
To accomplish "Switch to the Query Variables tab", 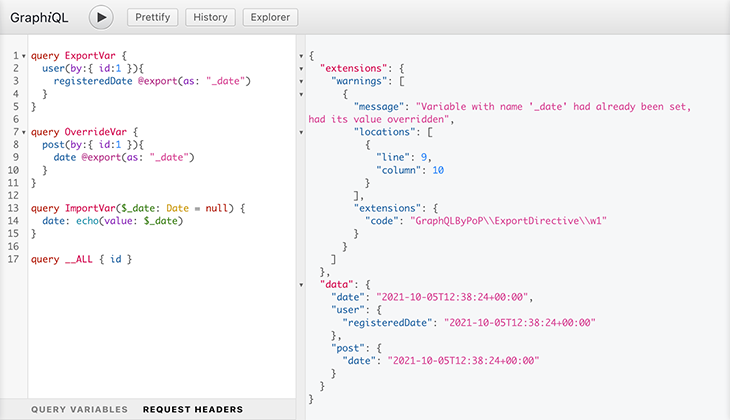I will coord(79,409).
